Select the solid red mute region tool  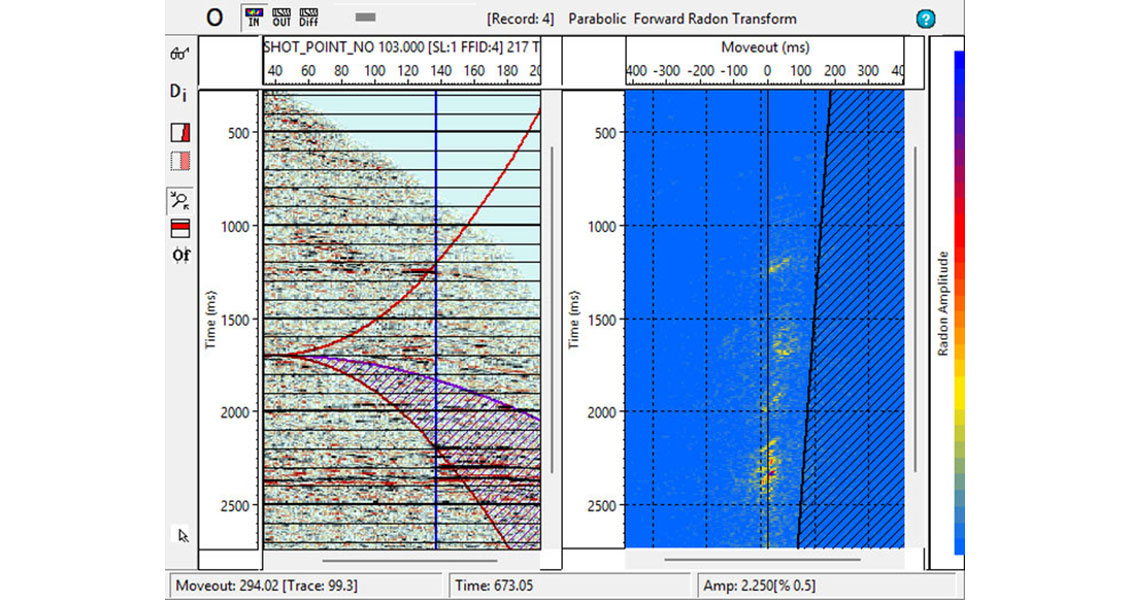[181, 132]
